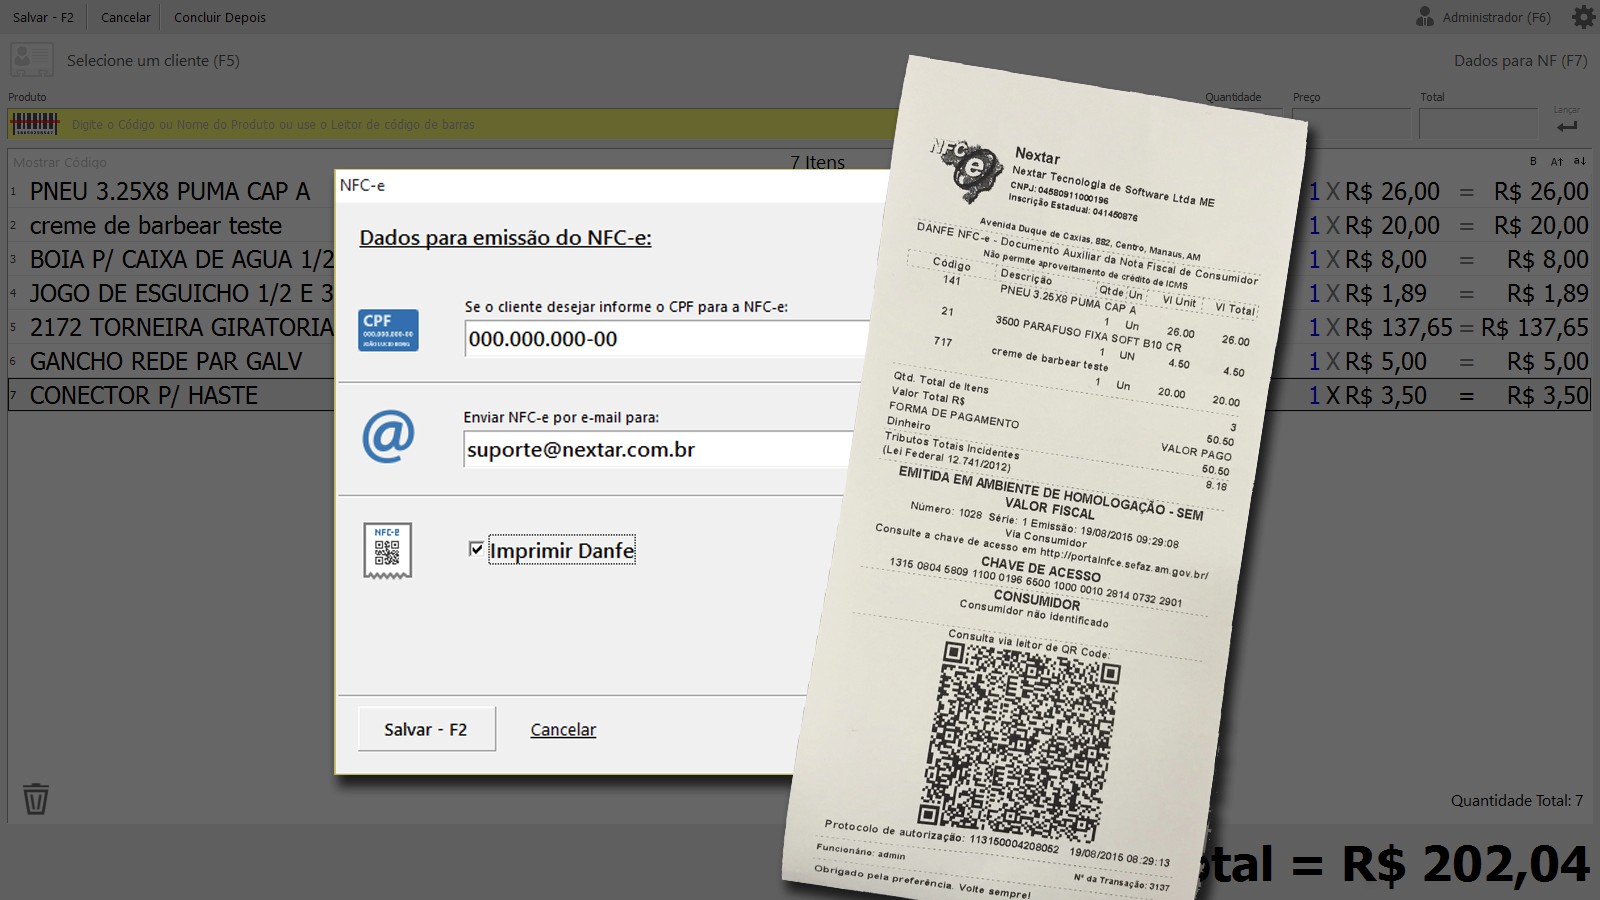Viewport: 1600px width, 900px height.
Task: Click Salvar - F2 in the top toolbar
Action: point(43,17)
